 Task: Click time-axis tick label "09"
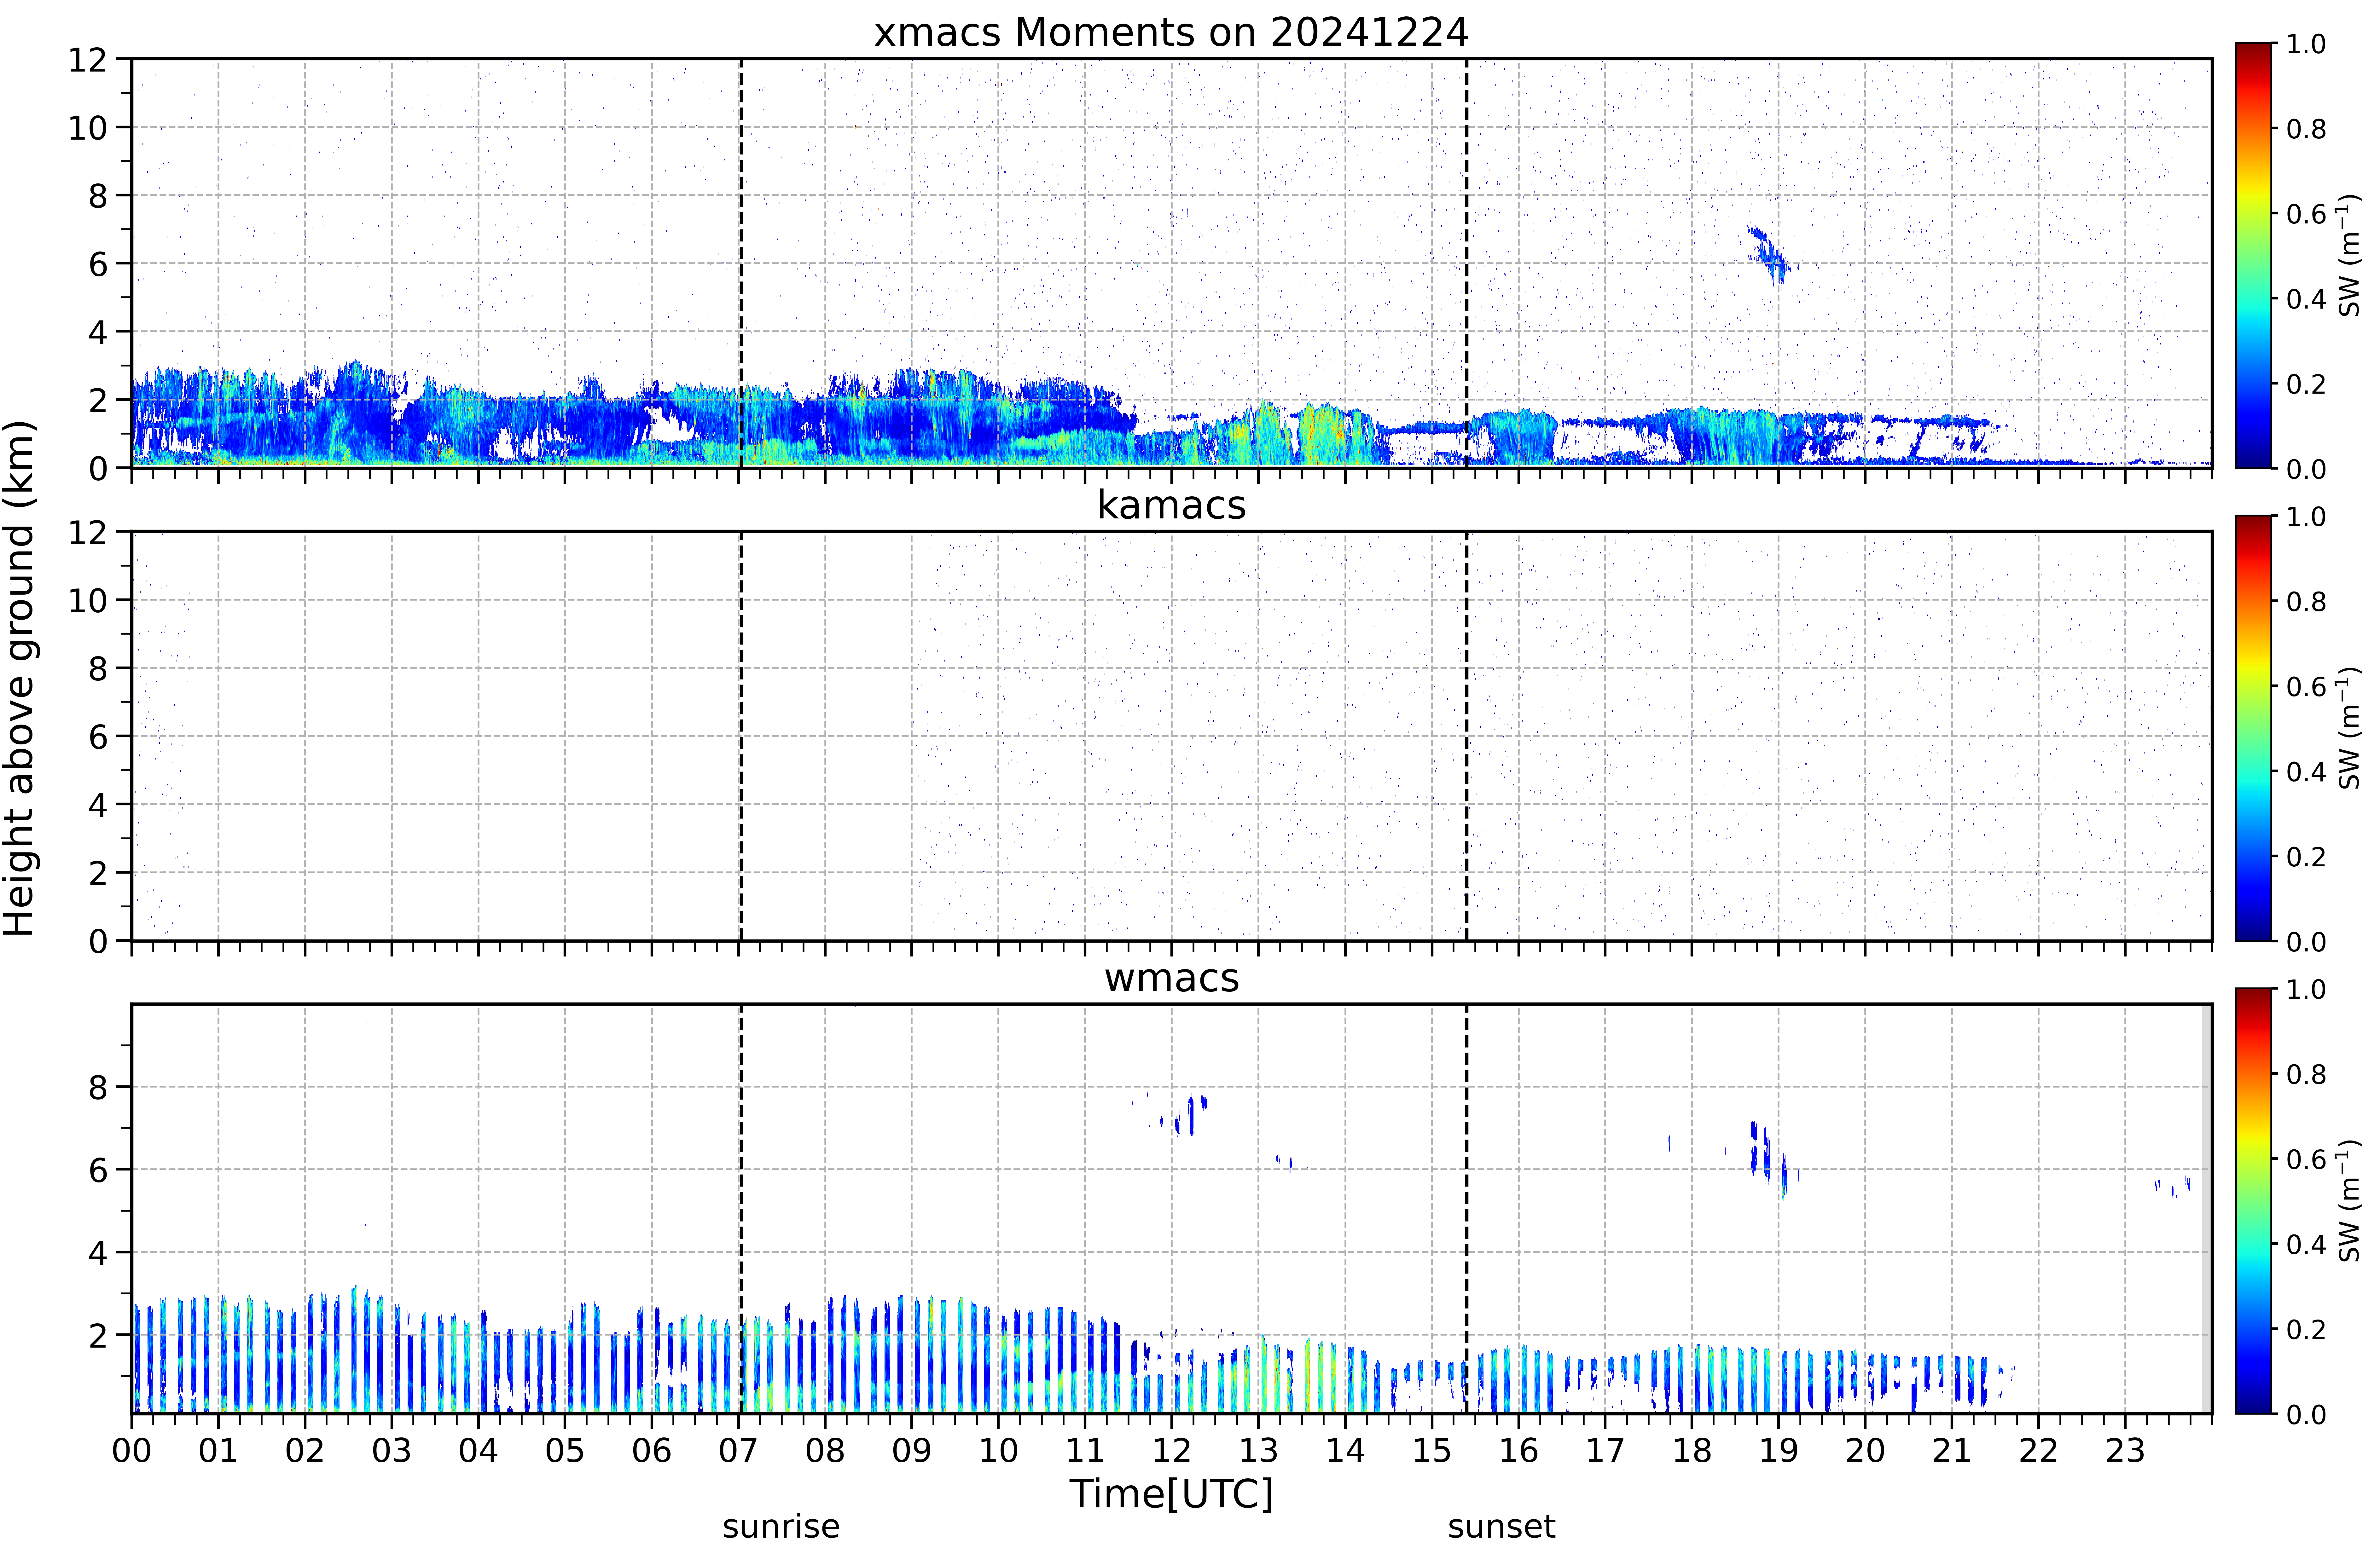coord(912,1451)
